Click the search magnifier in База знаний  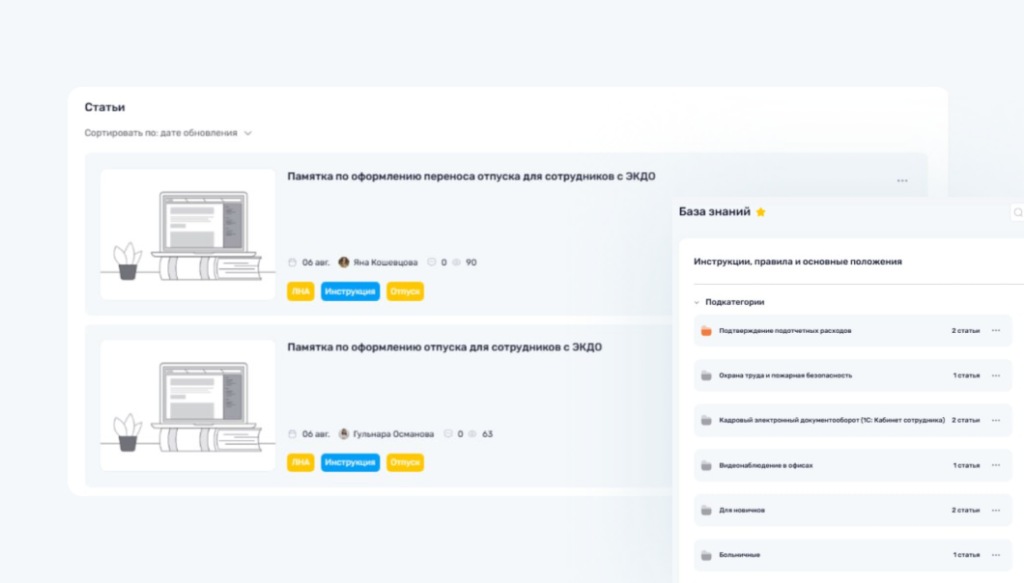click(x=1017, y=212)
